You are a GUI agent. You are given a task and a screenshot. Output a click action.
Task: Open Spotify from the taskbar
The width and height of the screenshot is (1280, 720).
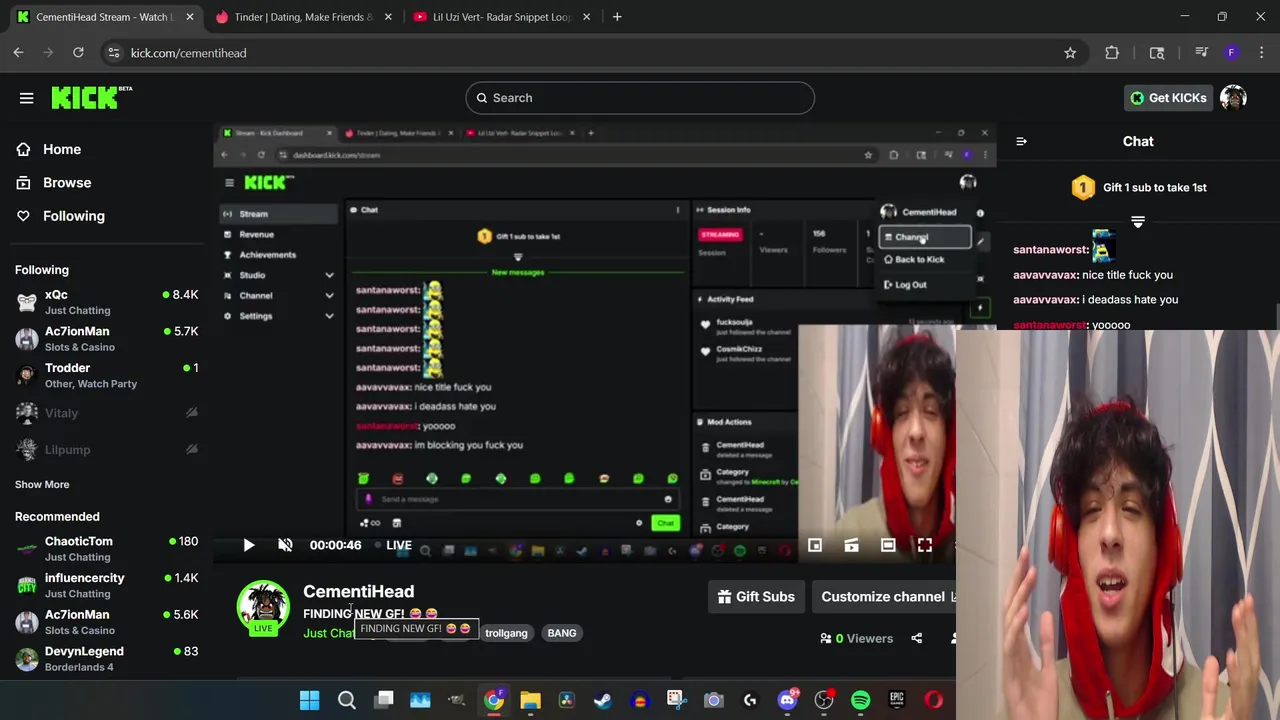(860, 700)
